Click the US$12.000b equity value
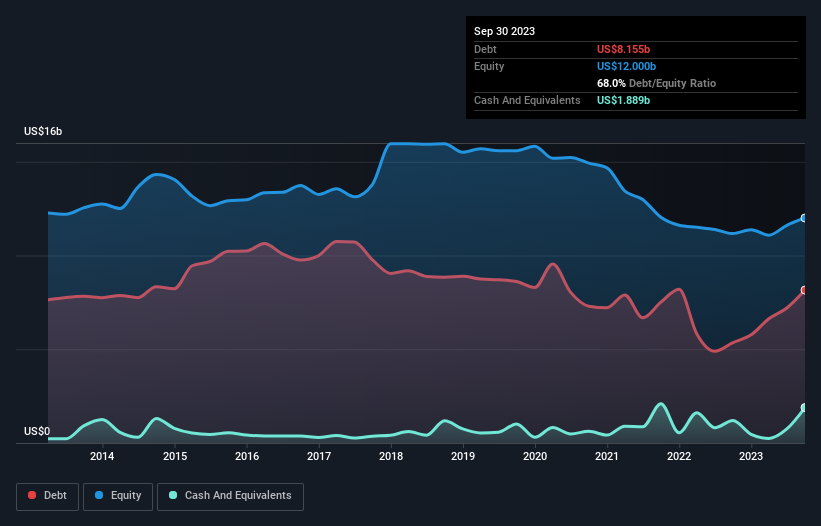 pyautogui.click(x=626, y=66)
